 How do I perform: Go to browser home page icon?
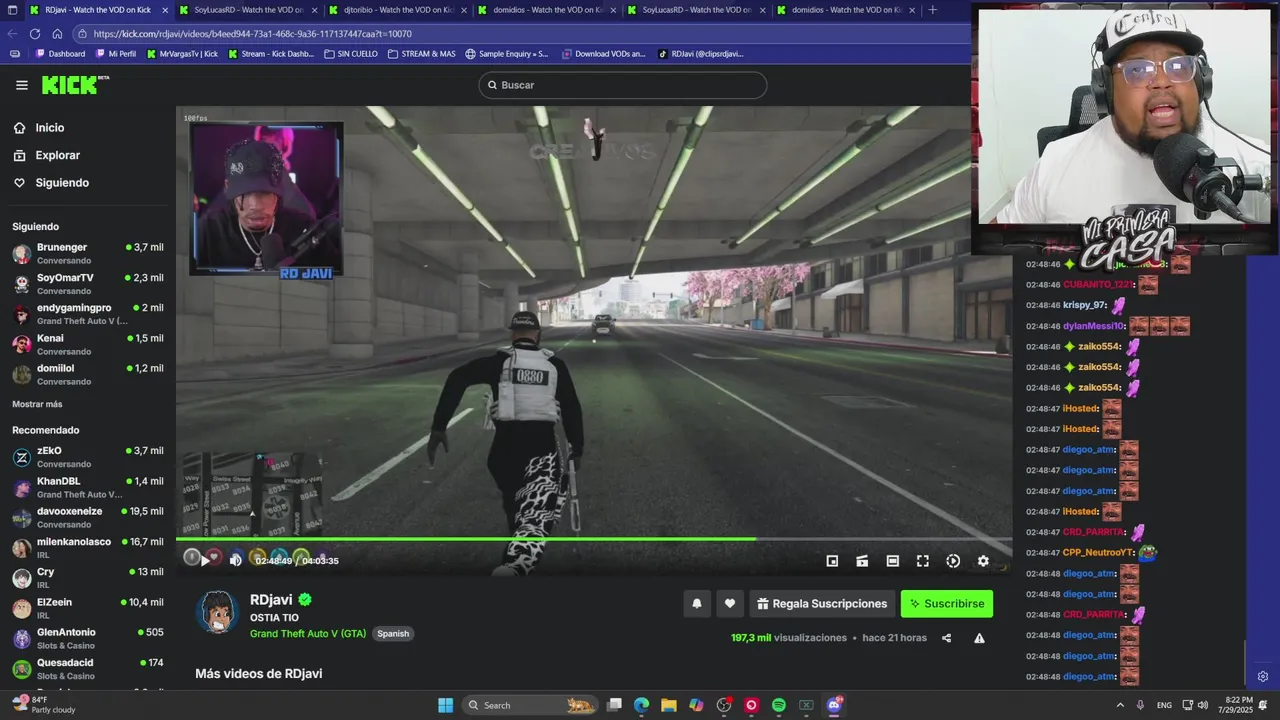[57, 33]
